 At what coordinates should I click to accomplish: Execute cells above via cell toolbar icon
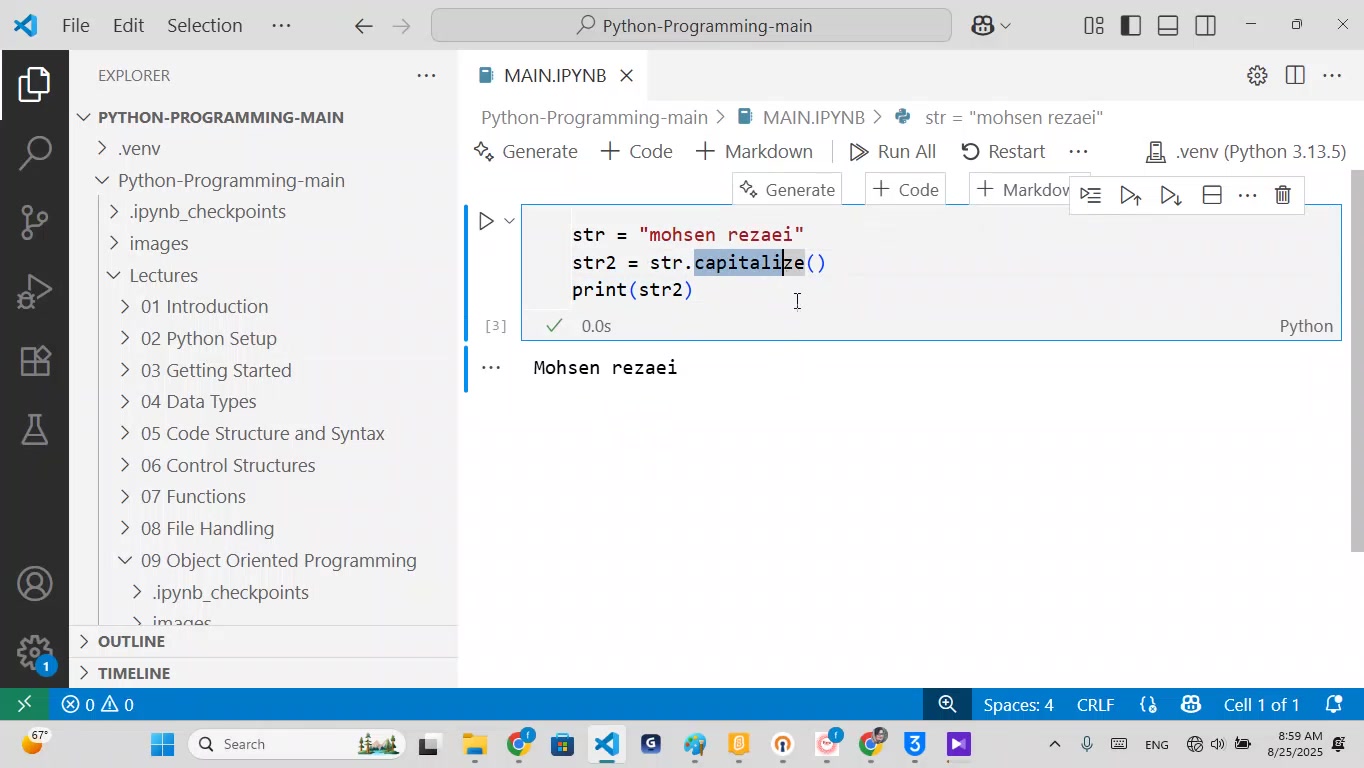(1131, 195)
